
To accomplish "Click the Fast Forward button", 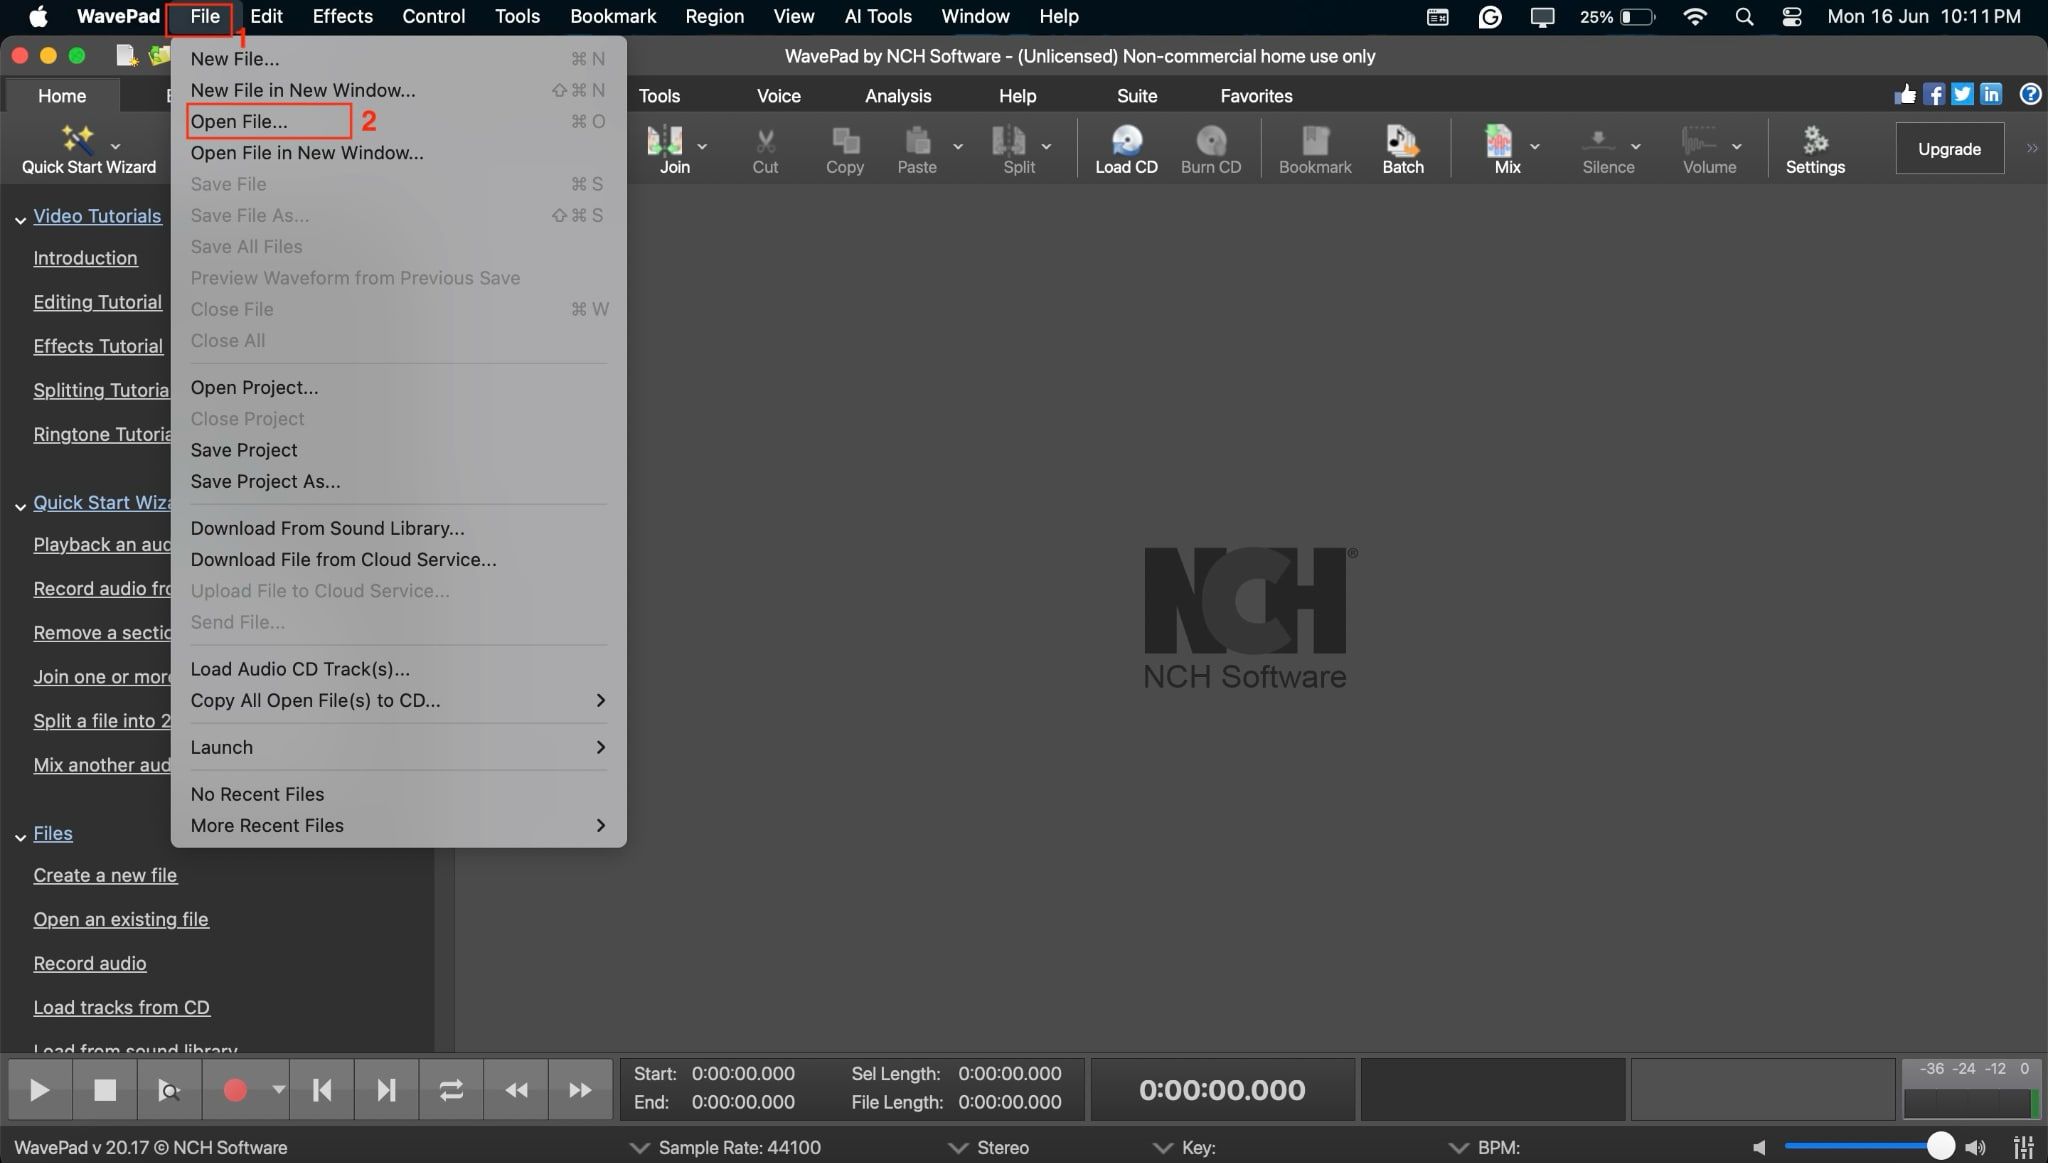I will coord(580,1089).
